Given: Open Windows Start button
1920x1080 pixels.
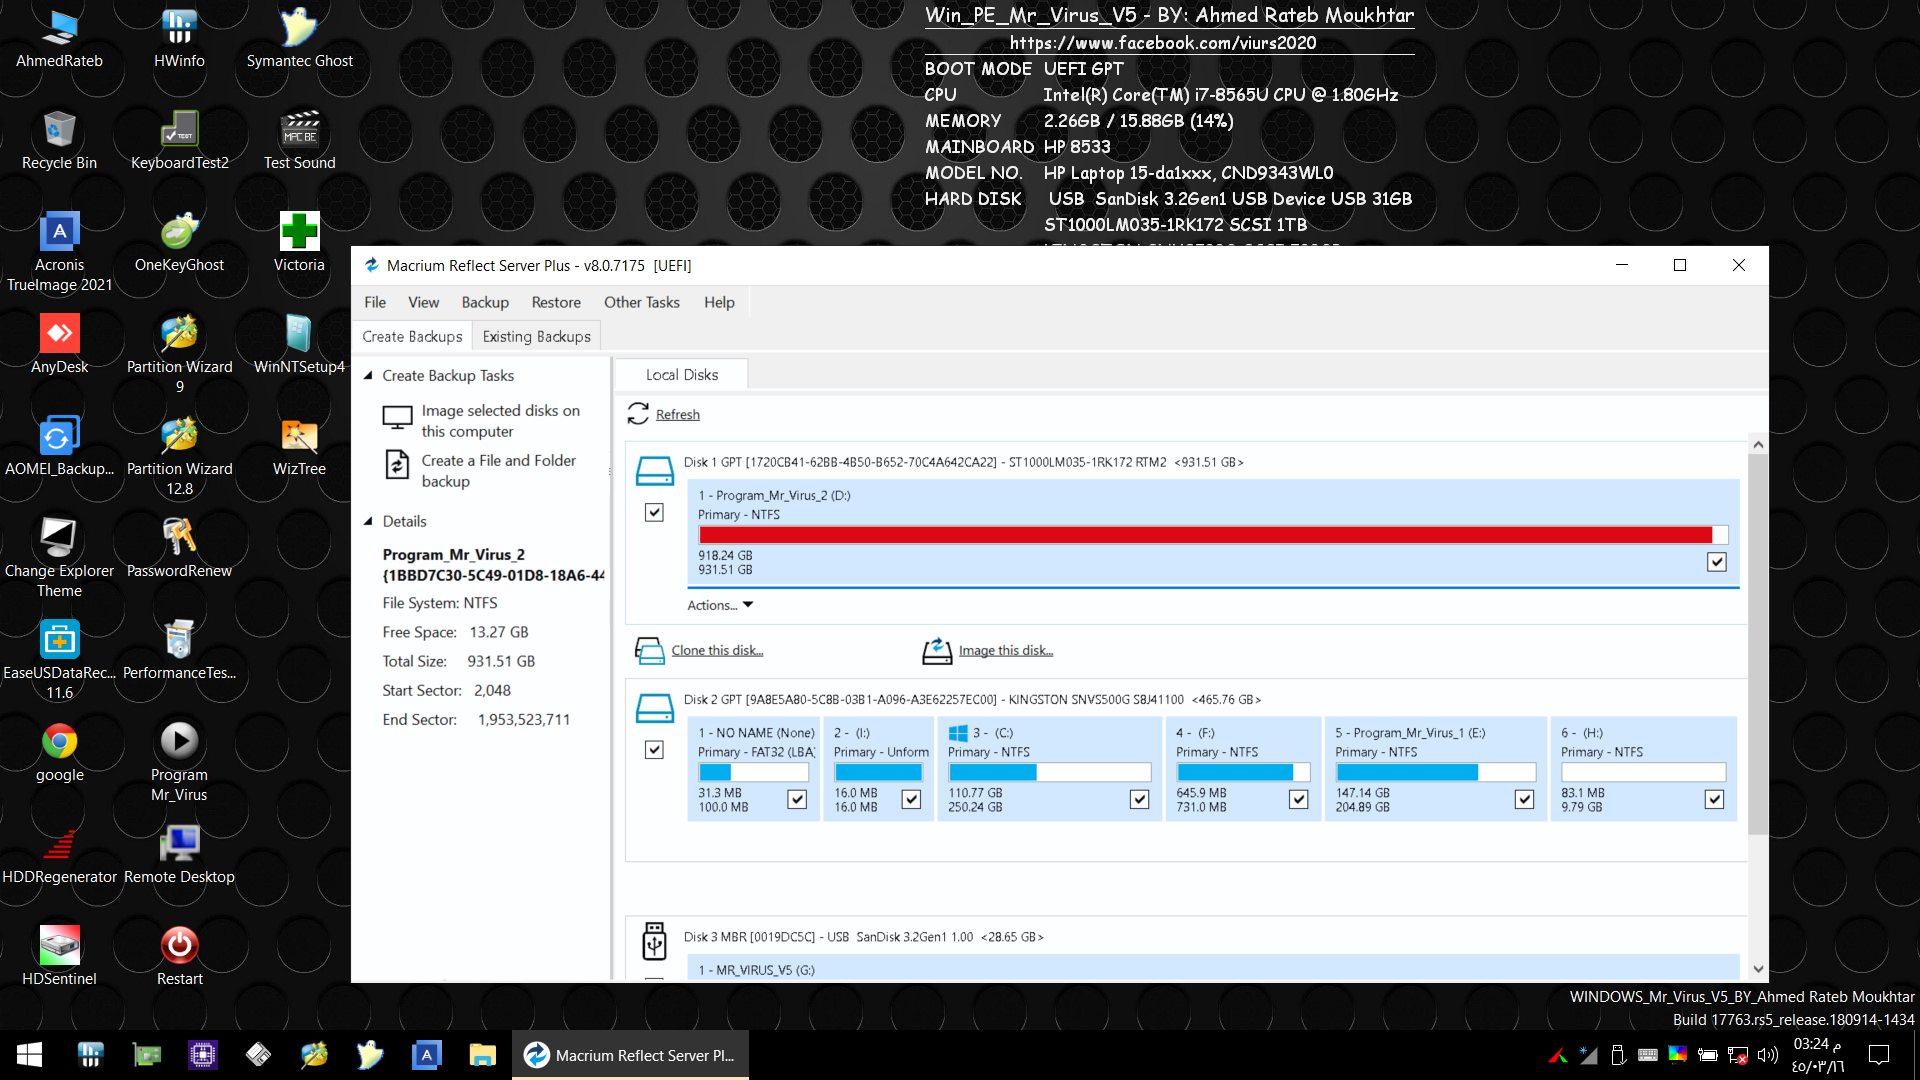Looking at the screenshot, I should tap(29, 1055).
